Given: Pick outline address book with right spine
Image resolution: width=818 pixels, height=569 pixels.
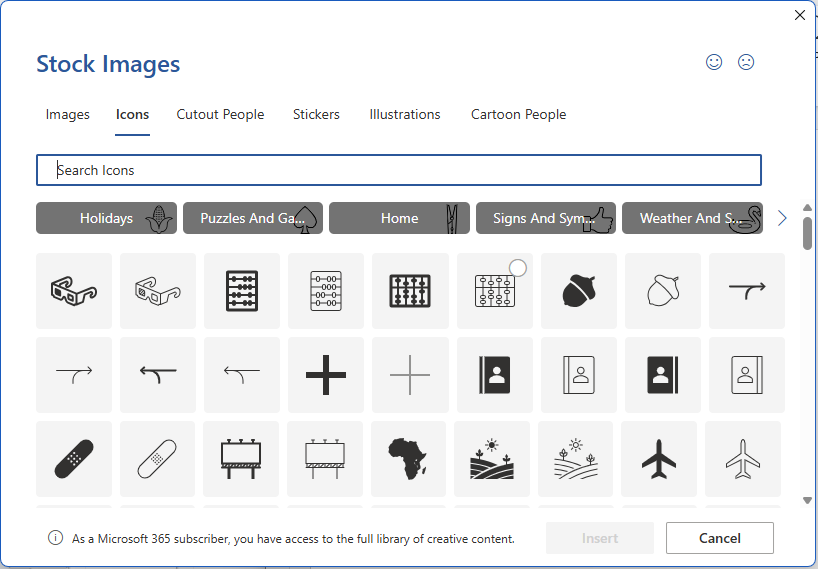Looking at the screenshot, I should pyautogui.click(x=747, y=374).
